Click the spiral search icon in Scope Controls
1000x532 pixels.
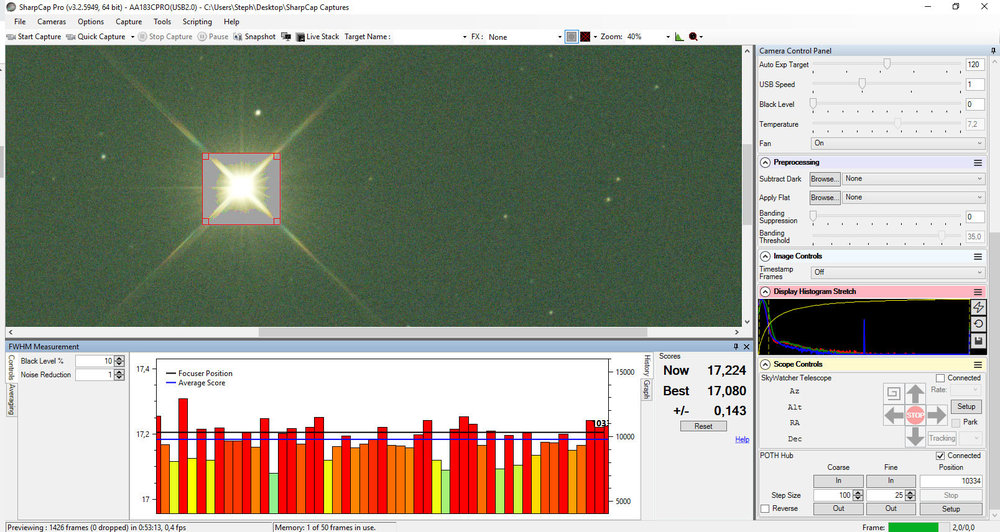point(892,393)
